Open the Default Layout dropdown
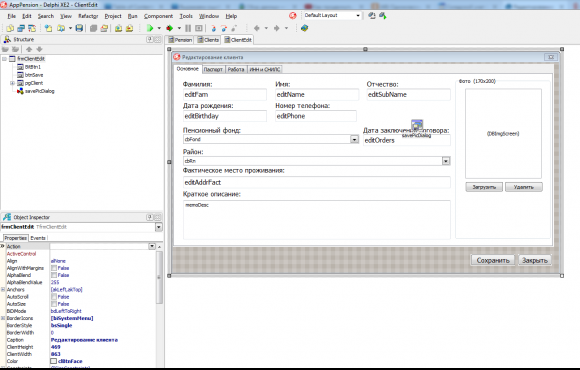The image size is (580, 370). click(x=332, y=16)
